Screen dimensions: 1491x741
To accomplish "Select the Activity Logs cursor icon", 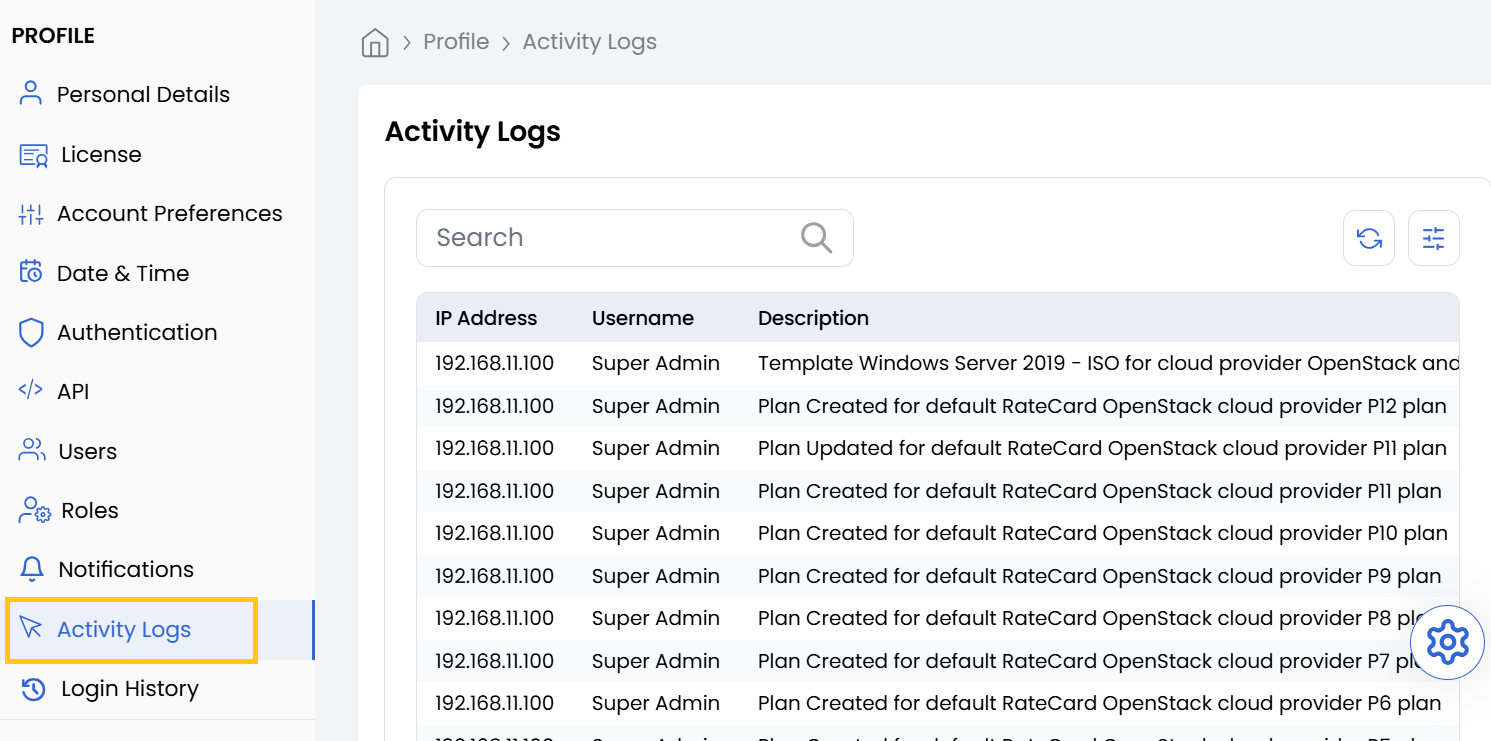I will tap(31, 629).
